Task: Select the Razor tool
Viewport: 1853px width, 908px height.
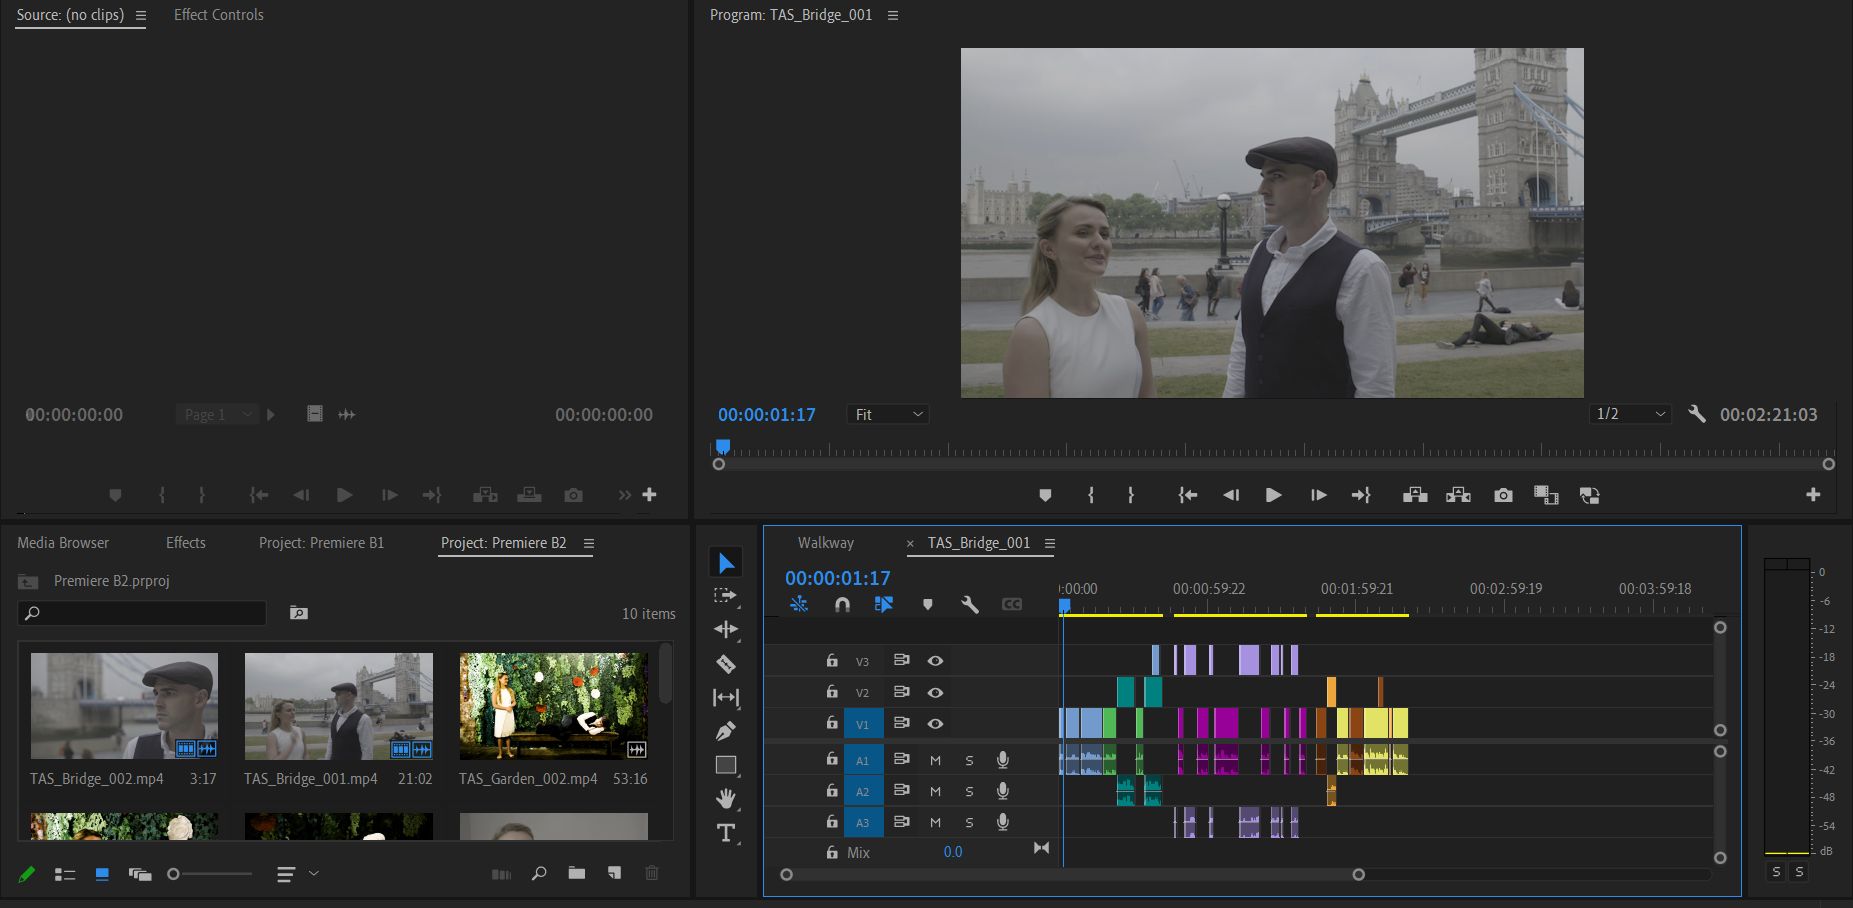Action: coord(726,664)
